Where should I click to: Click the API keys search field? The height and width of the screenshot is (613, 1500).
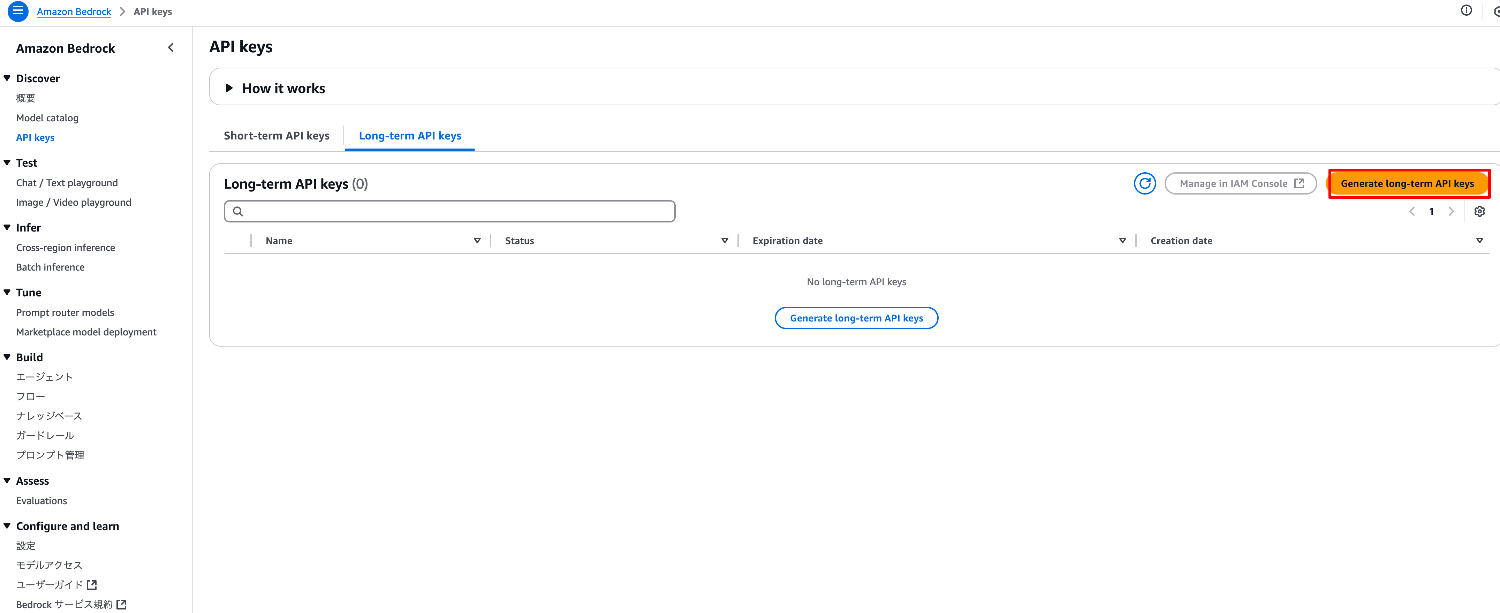450,211
